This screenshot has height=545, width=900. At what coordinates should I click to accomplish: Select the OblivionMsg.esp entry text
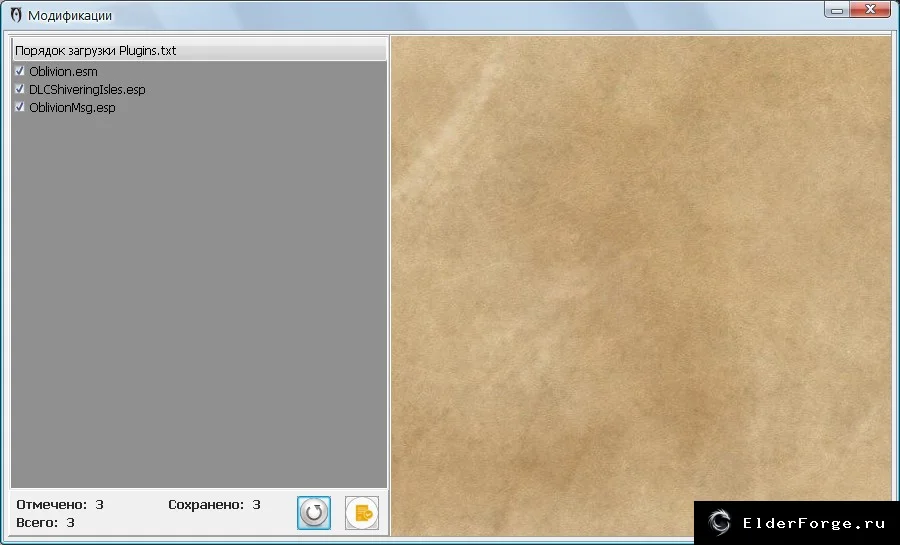coord(72,107)
